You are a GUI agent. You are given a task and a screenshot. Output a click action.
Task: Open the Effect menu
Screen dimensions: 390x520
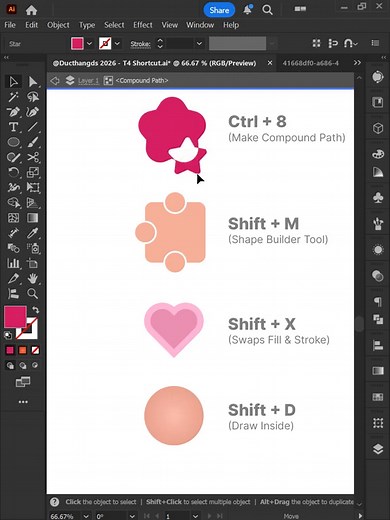[143, 25]
